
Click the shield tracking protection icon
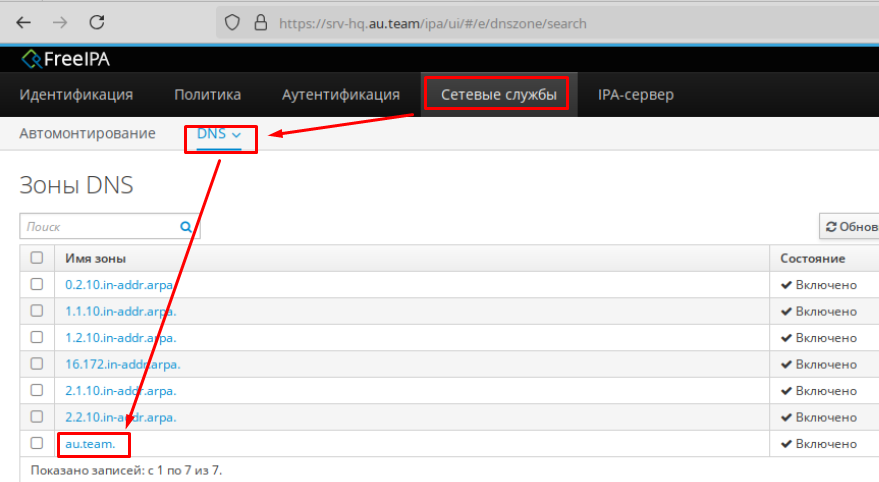pyautogui.click(x=232, y=22)
